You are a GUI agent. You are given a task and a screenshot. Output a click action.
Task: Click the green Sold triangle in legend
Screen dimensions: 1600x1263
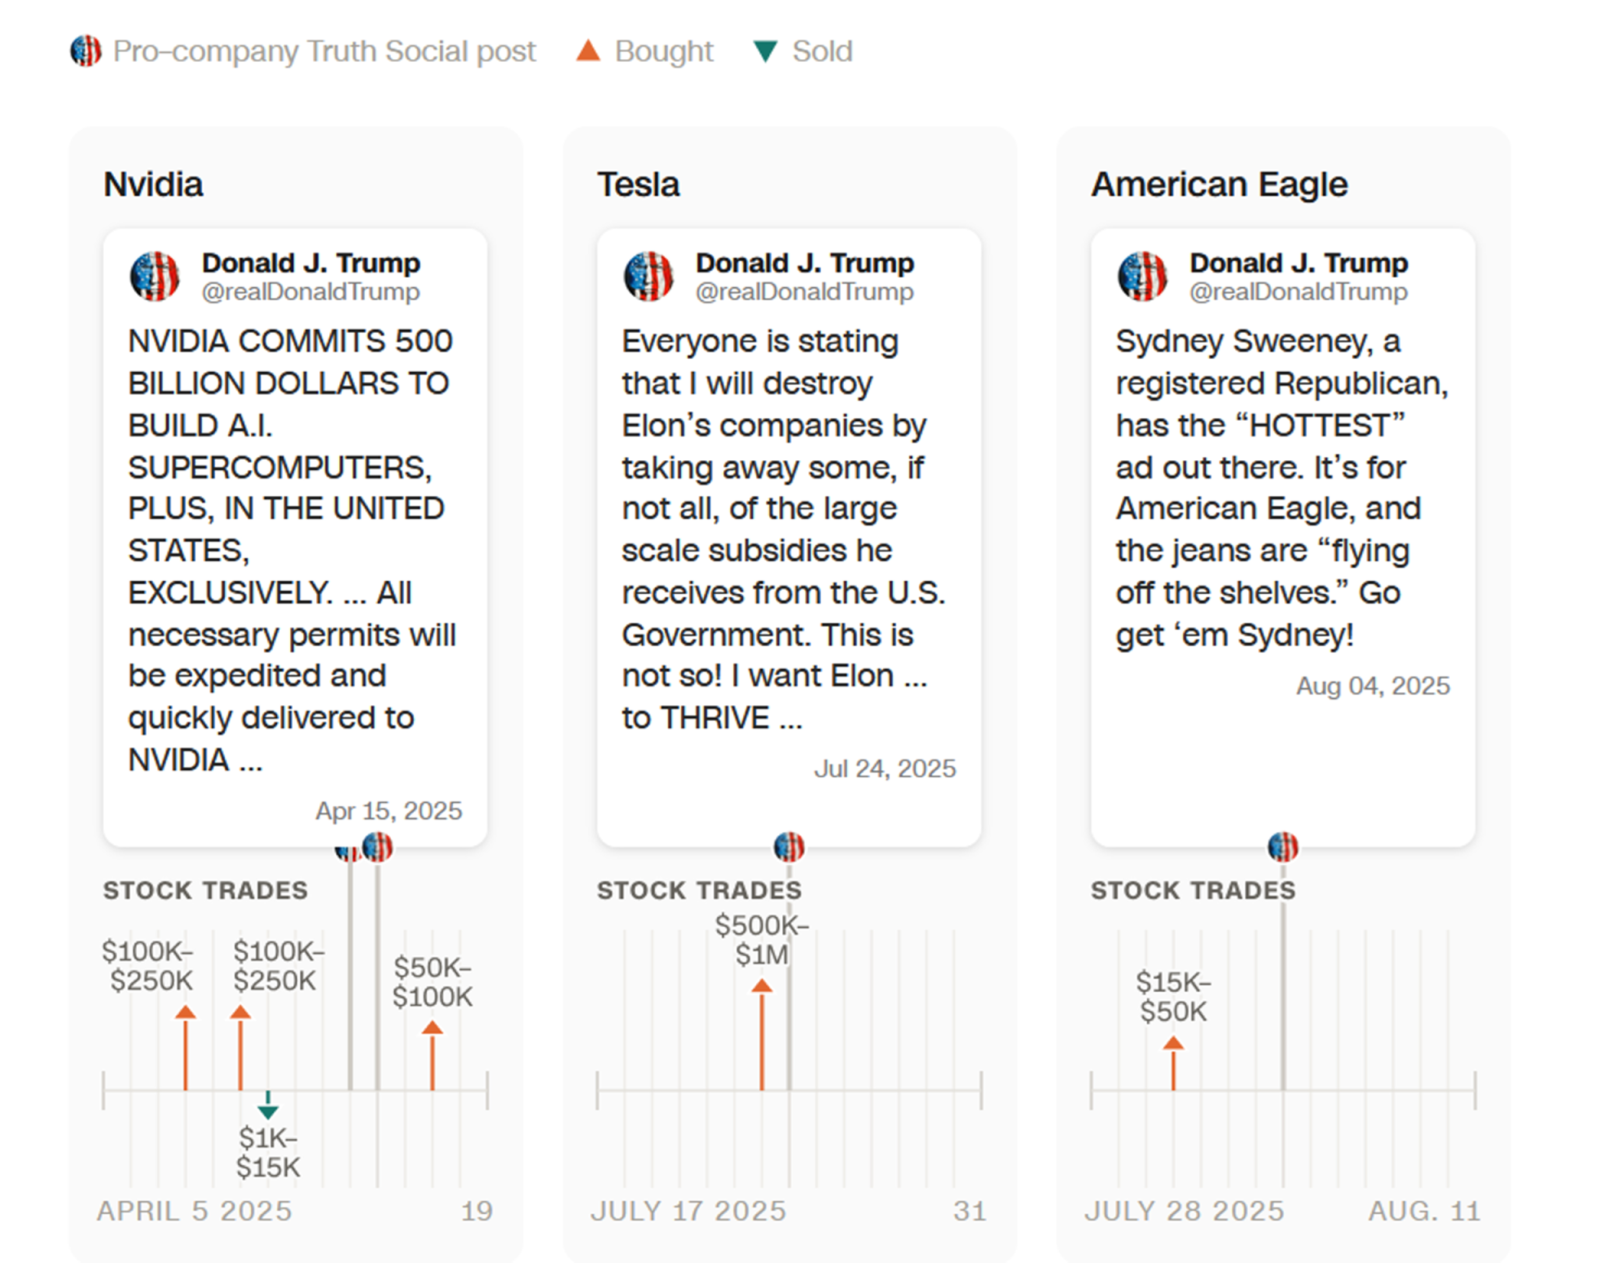tap(765, 51)
